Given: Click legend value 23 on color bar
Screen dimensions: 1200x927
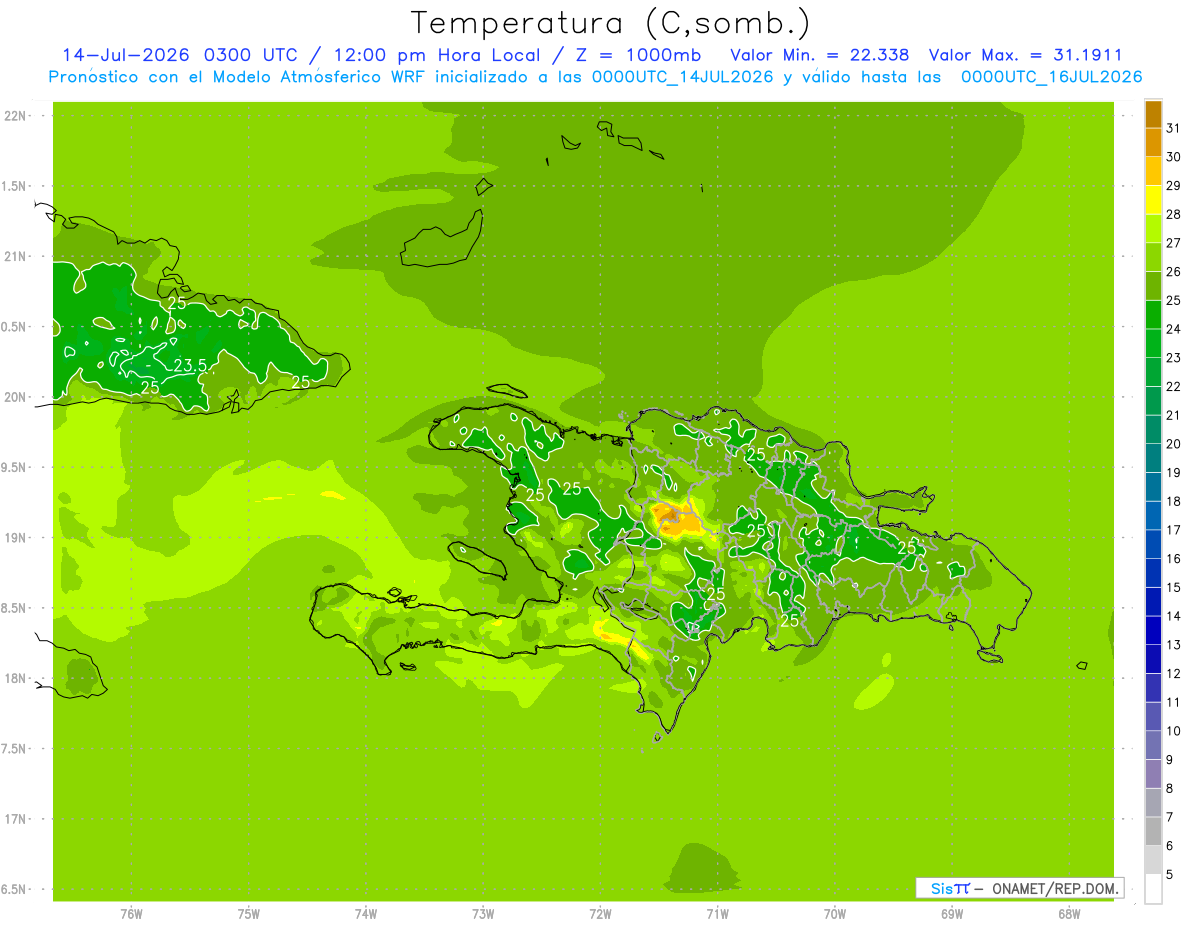Looking at the screenshot, I should (x=1174, y=358).
